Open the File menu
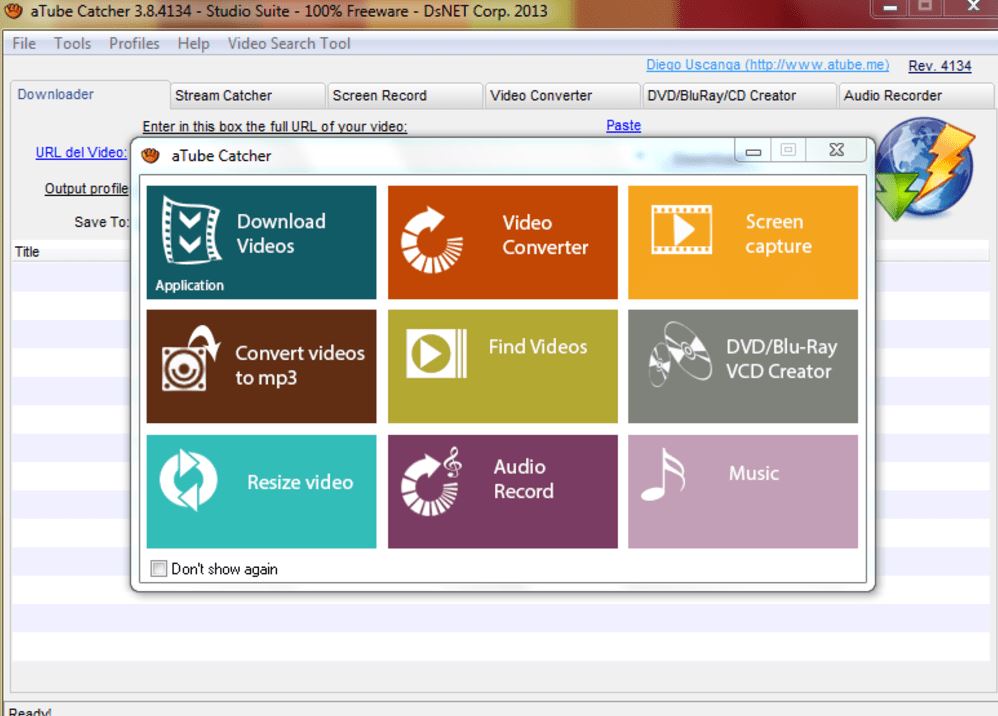 (x=23, y=44)
